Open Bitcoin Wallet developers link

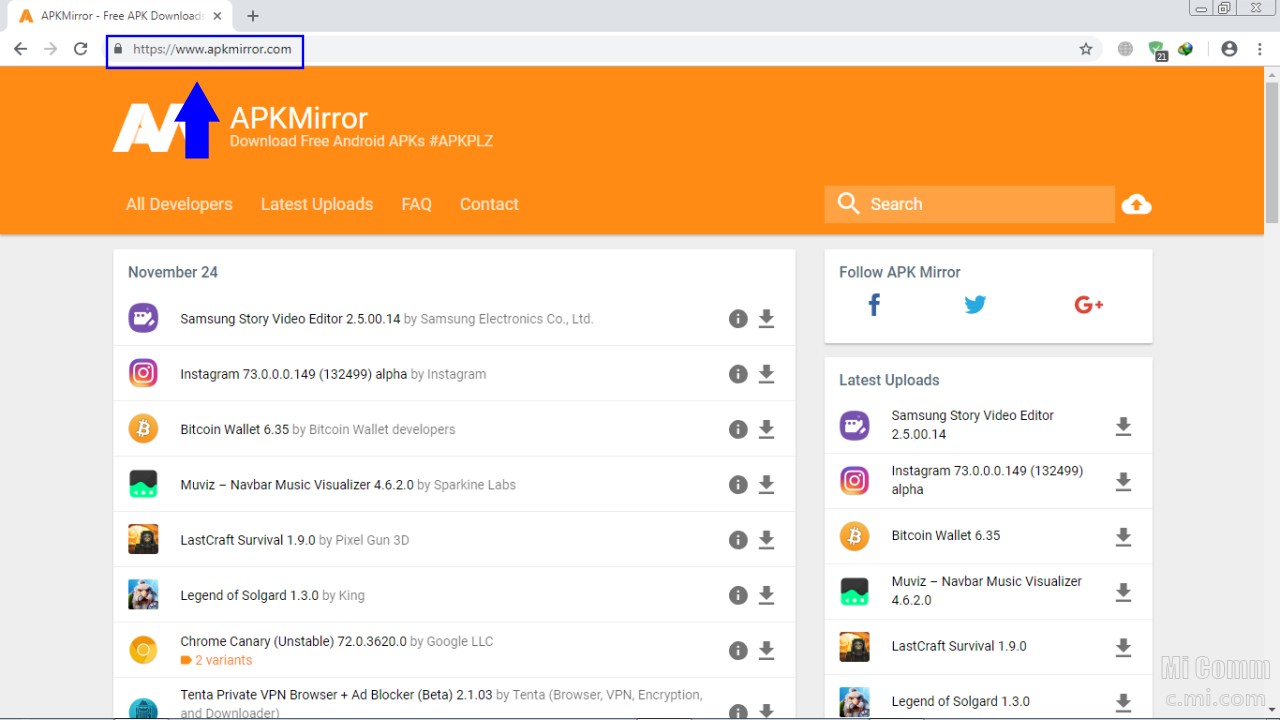coord(382,429)
